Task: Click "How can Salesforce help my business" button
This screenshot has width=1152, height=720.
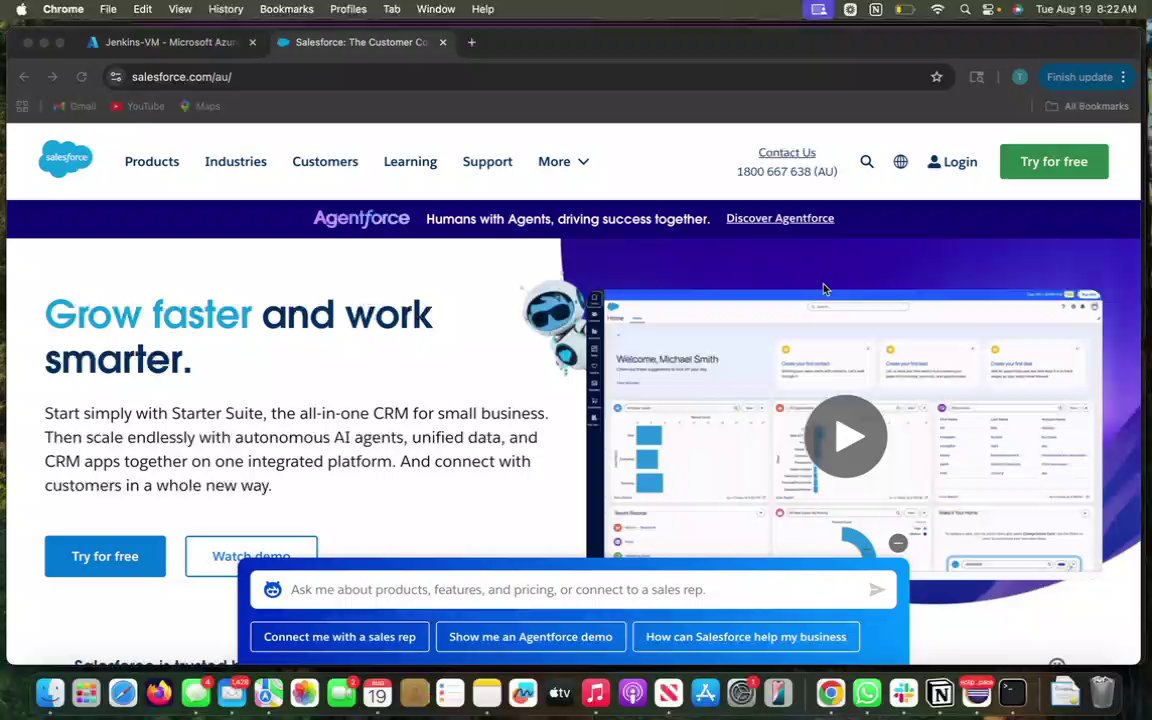Action: (x=746, y=637)
